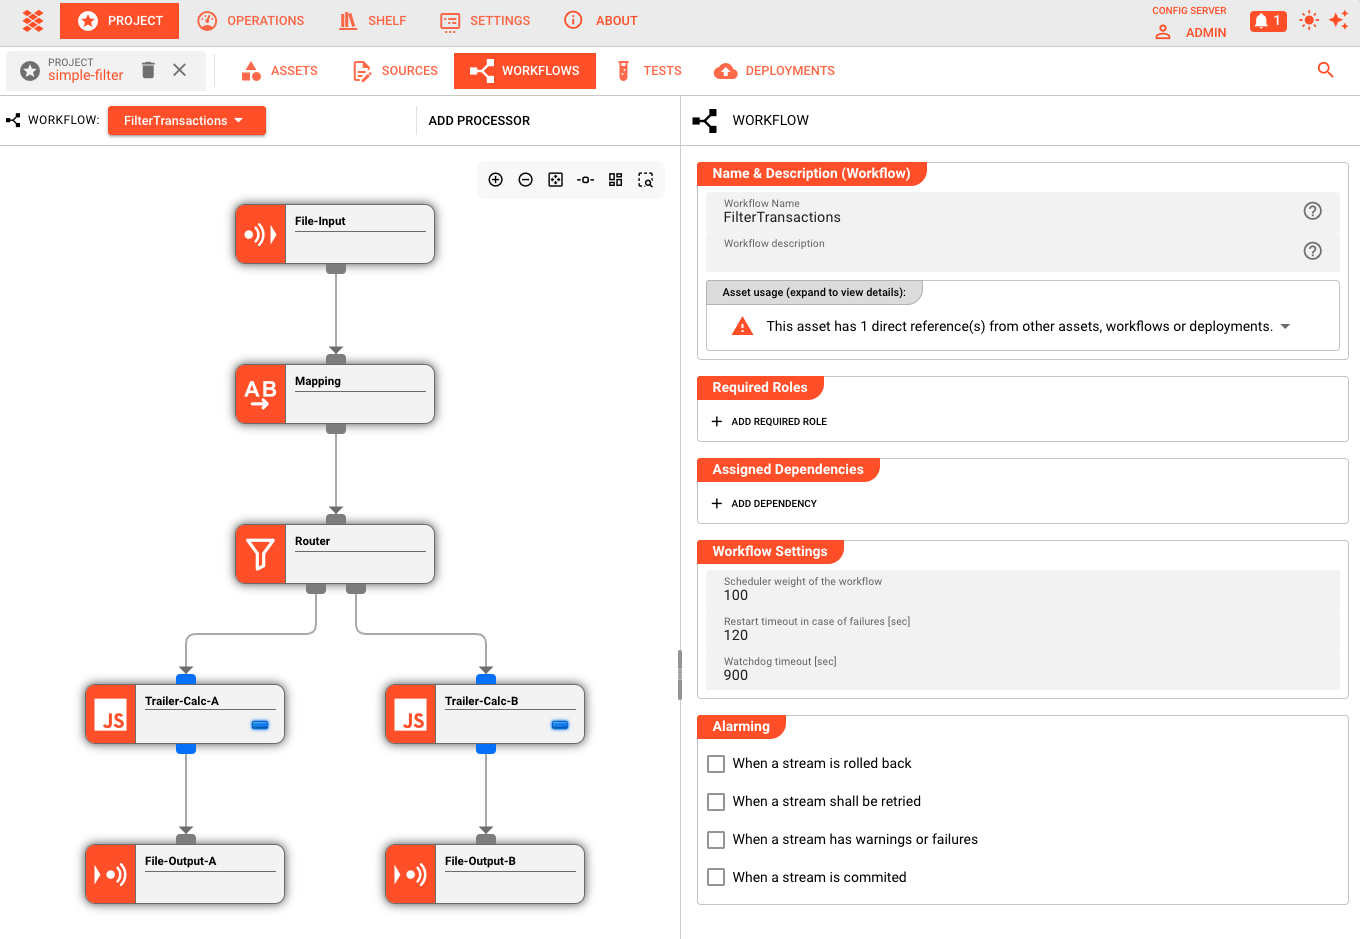This screenshot has width=1360, height=939.
Task: Select the Router node funnel icon
Action: pos(261,554)
